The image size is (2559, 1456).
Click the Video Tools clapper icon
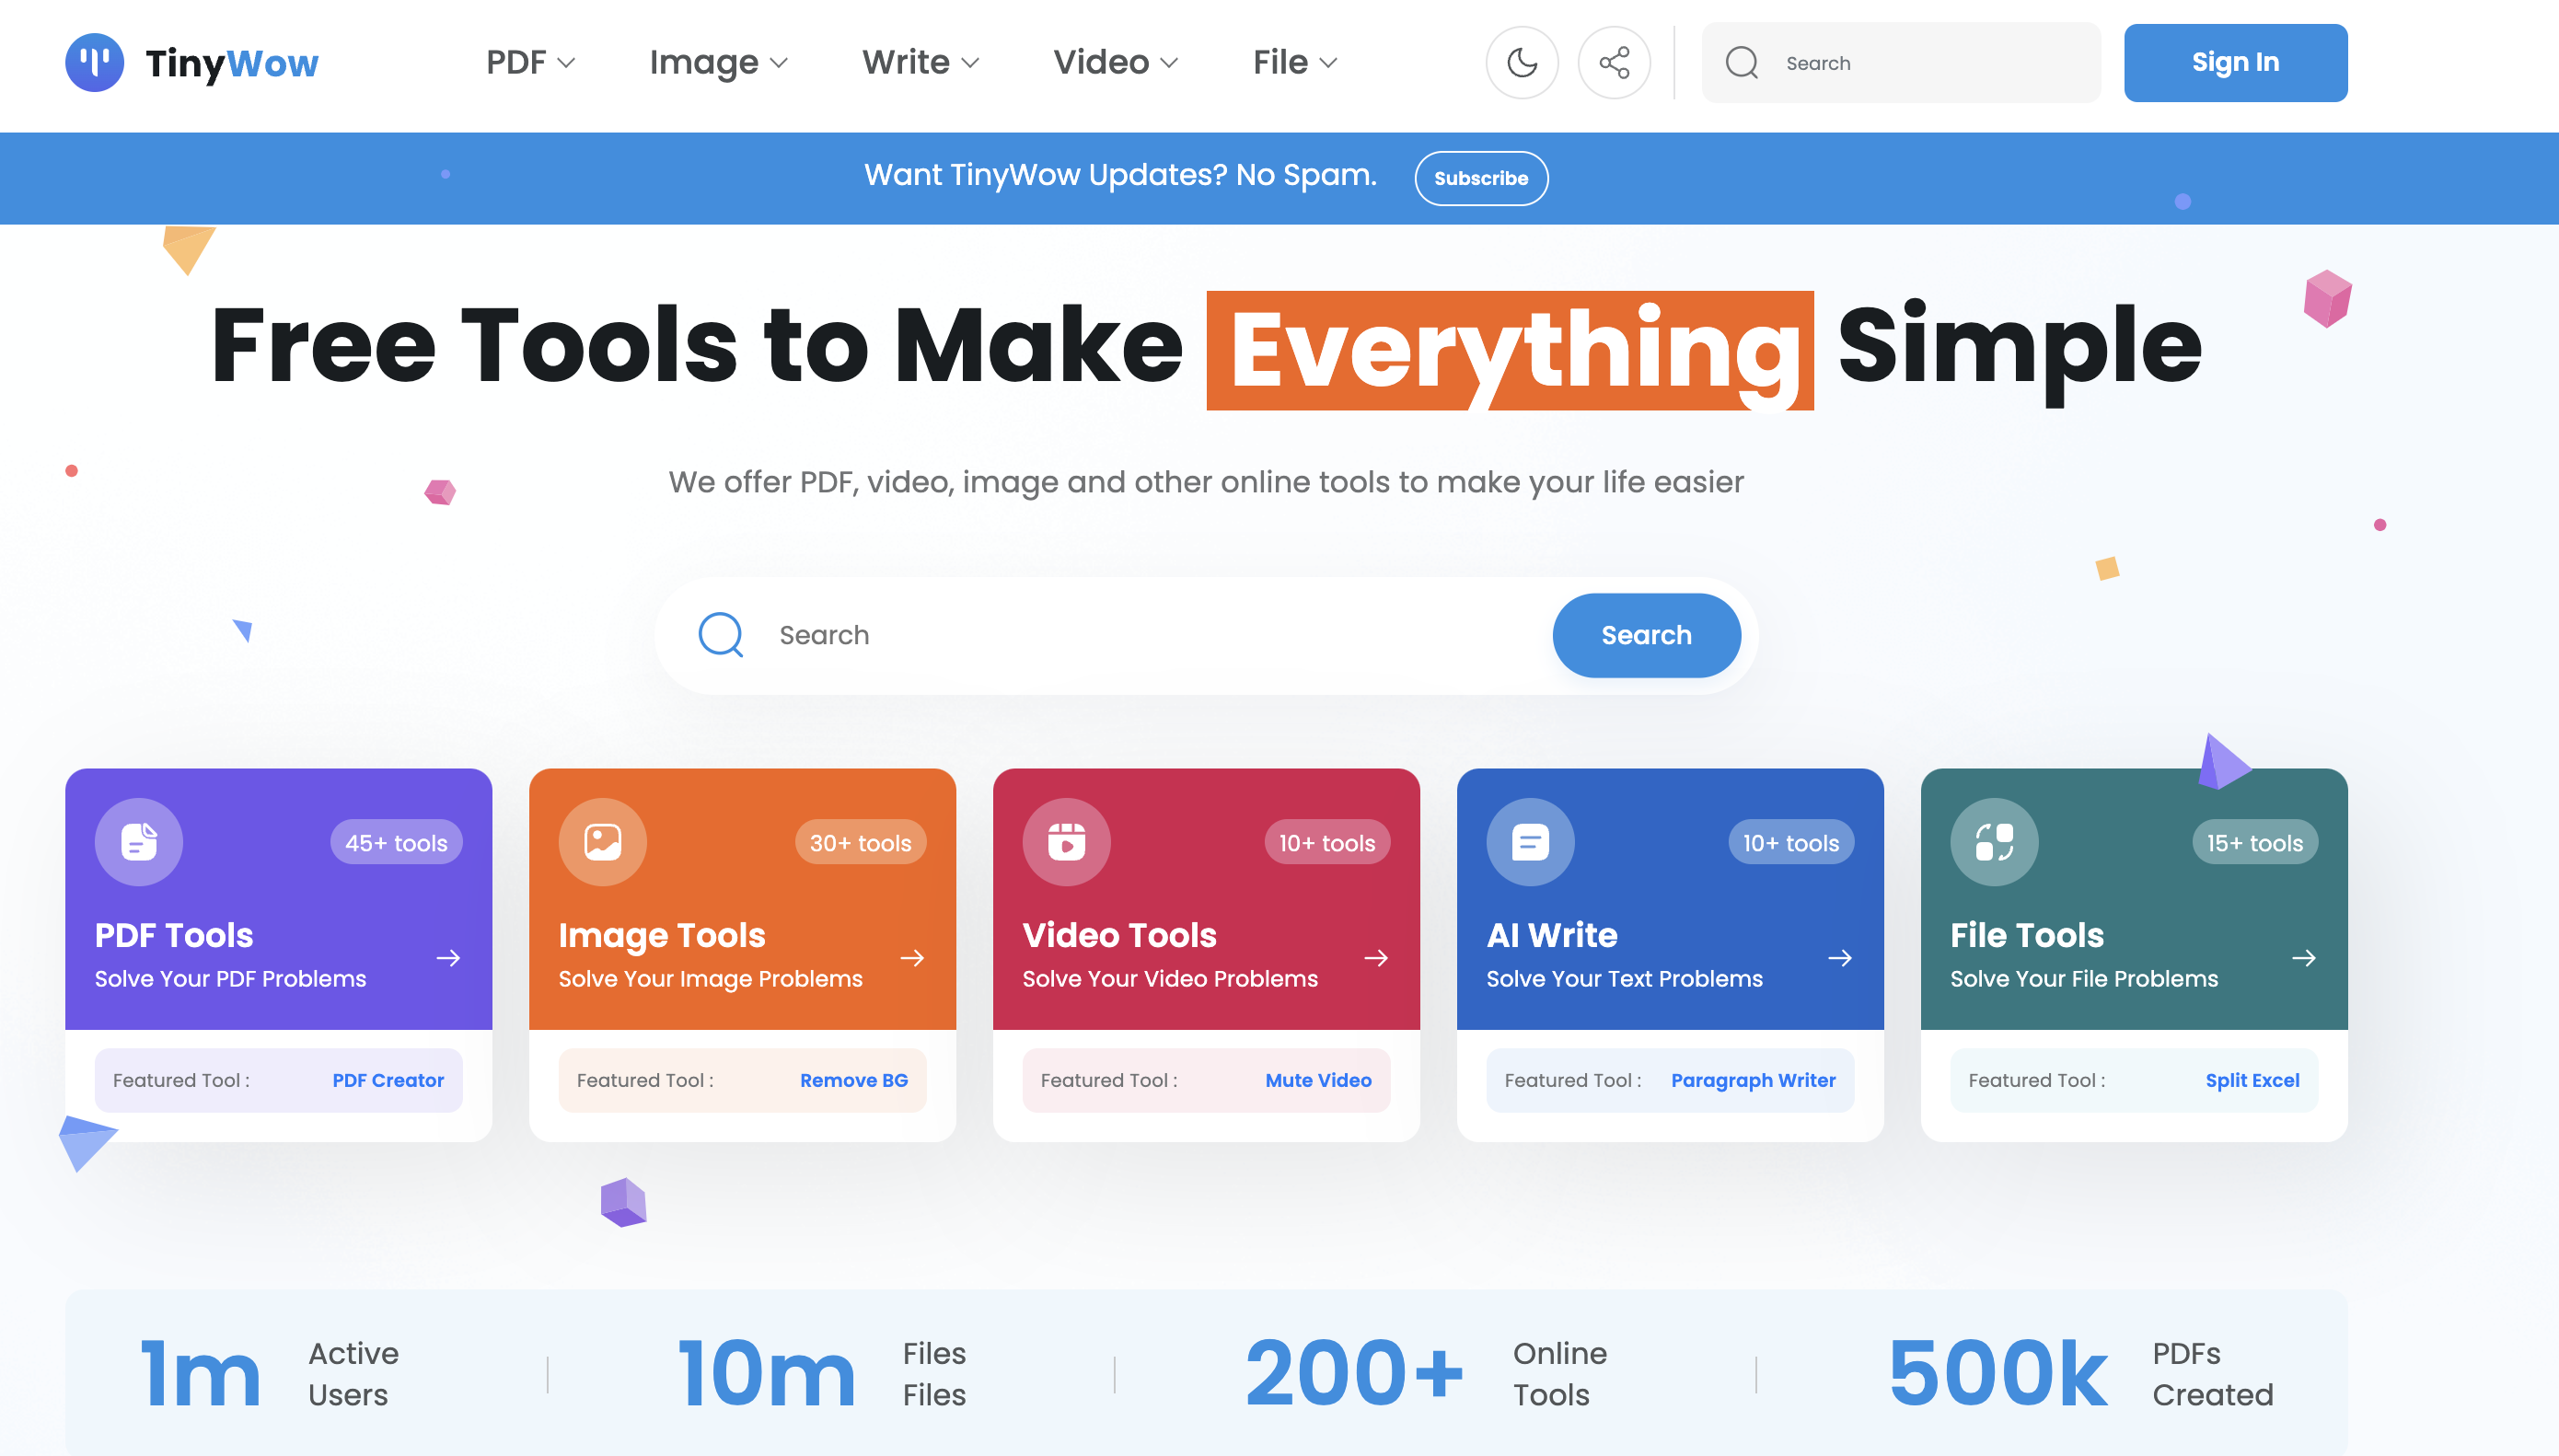click(1066, 842)
